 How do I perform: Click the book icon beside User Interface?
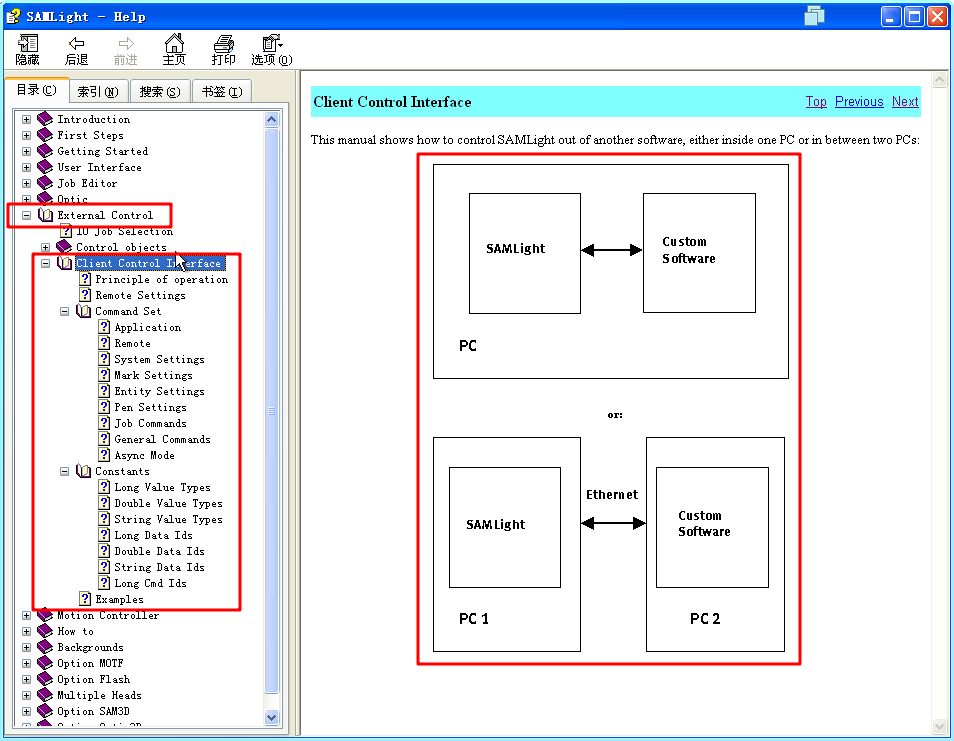tap(45, 167)
